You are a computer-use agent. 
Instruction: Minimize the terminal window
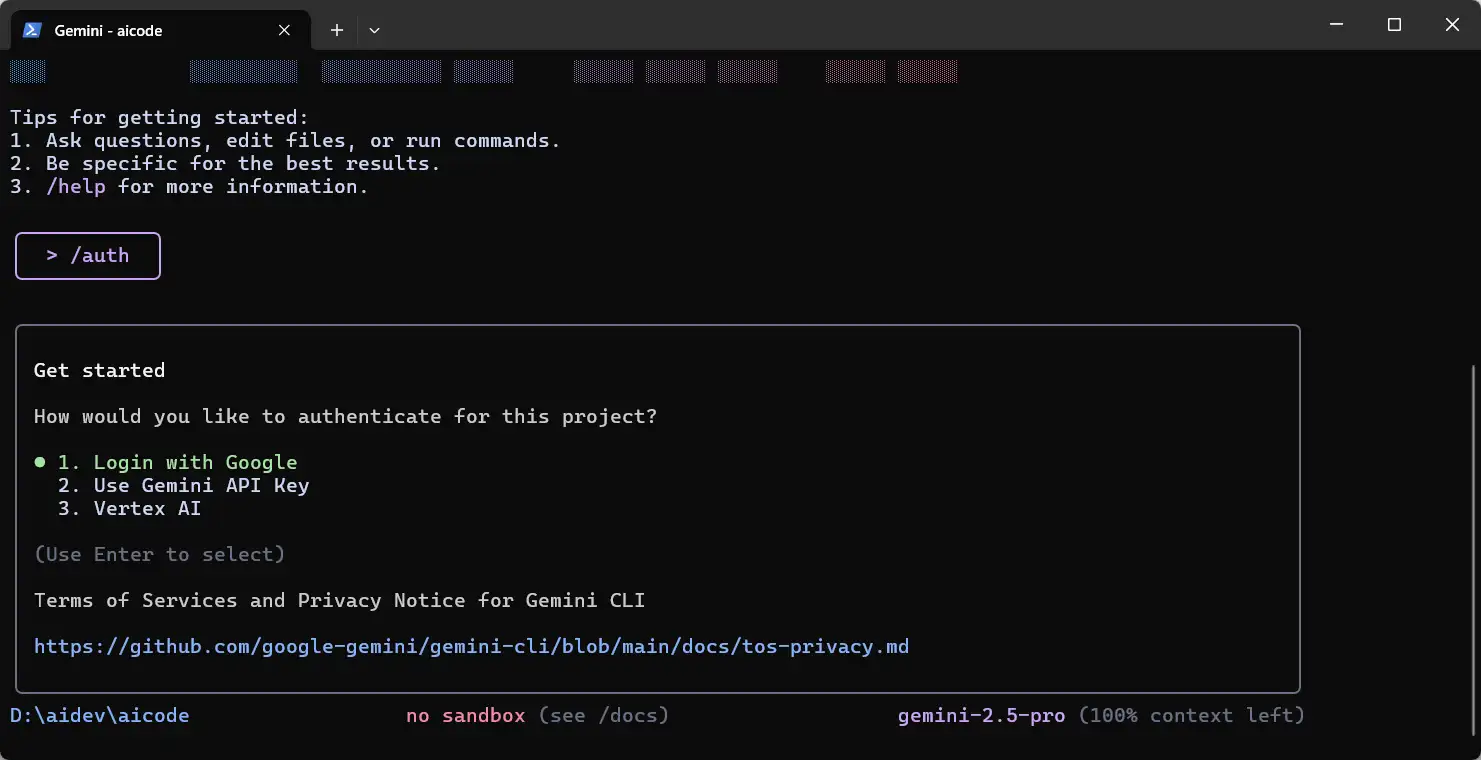point(1336,25)
